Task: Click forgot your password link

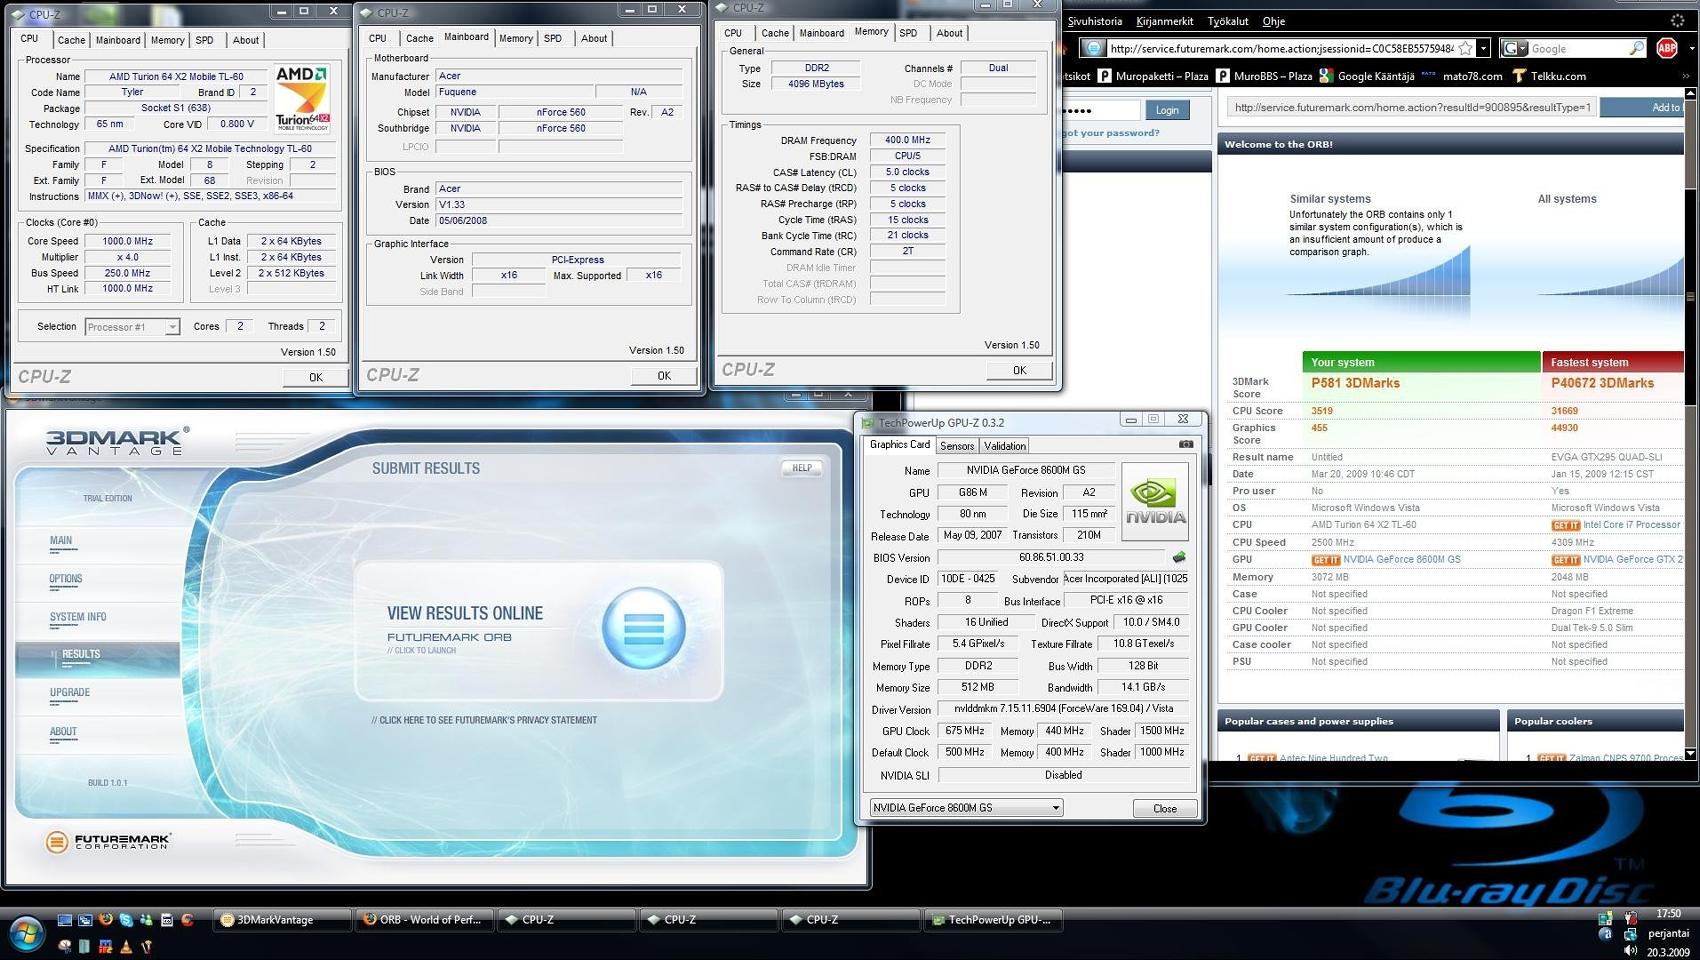Action: (x=1112, y=132)
